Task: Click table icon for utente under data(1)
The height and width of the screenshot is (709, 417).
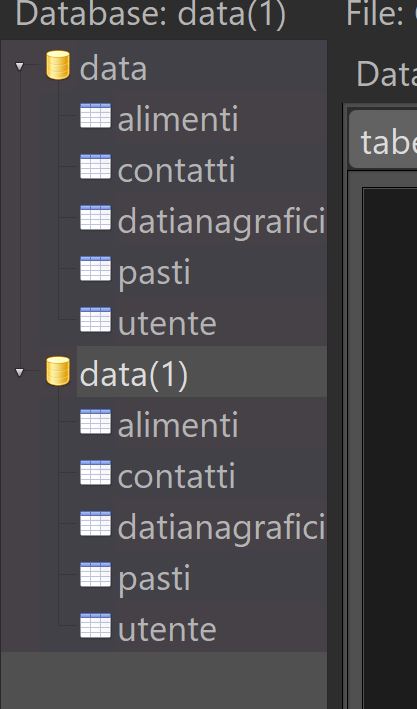Action: [95, 626]
